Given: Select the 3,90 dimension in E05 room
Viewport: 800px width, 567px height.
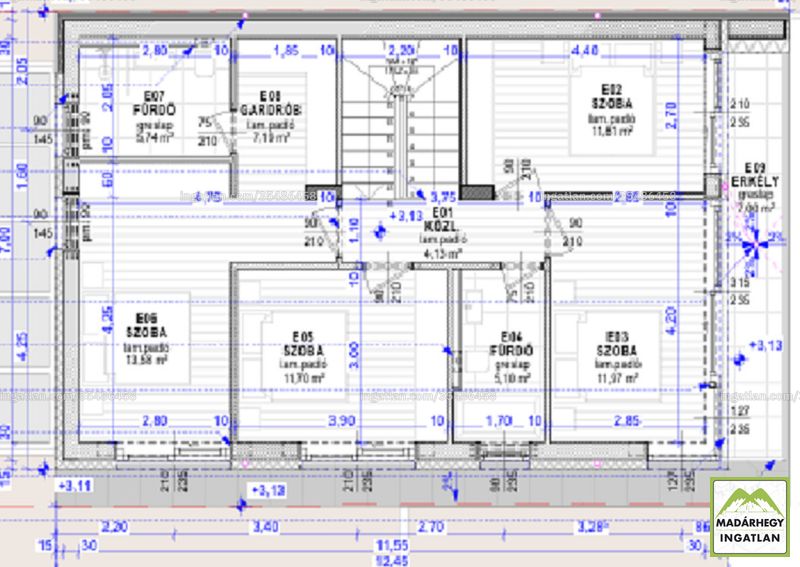Looking at the screenshot, I should 341,421.
